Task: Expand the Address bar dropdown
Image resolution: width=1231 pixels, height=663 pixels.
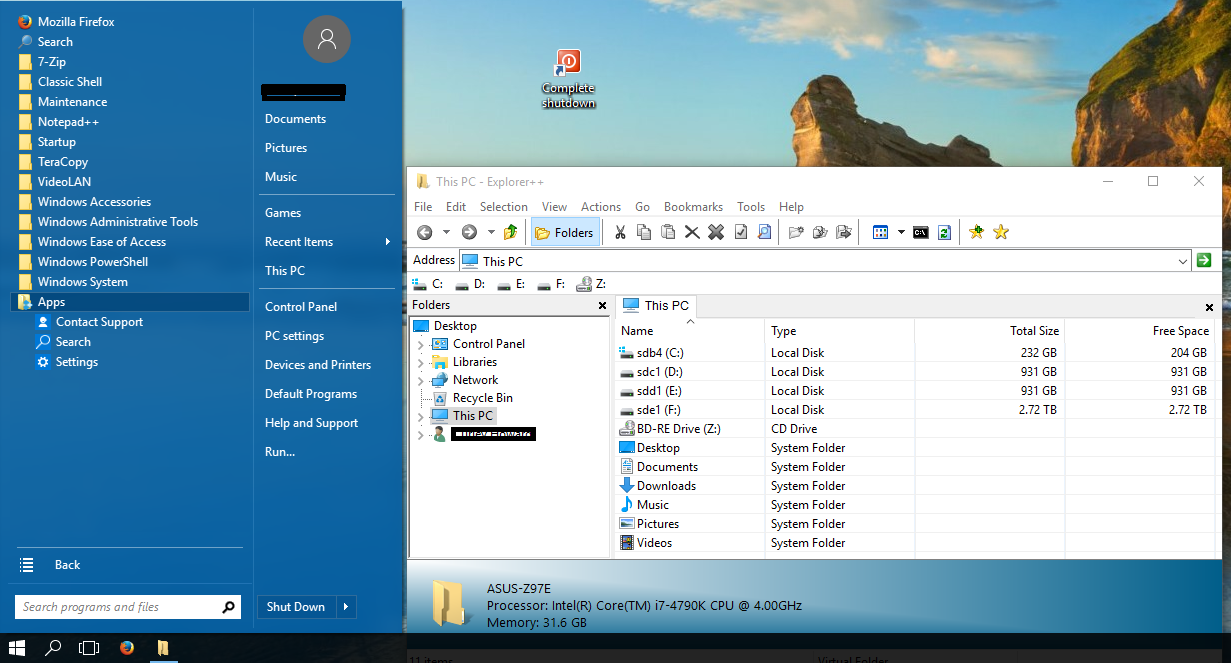Action: pyautogui.click(x=1183, y=261)
